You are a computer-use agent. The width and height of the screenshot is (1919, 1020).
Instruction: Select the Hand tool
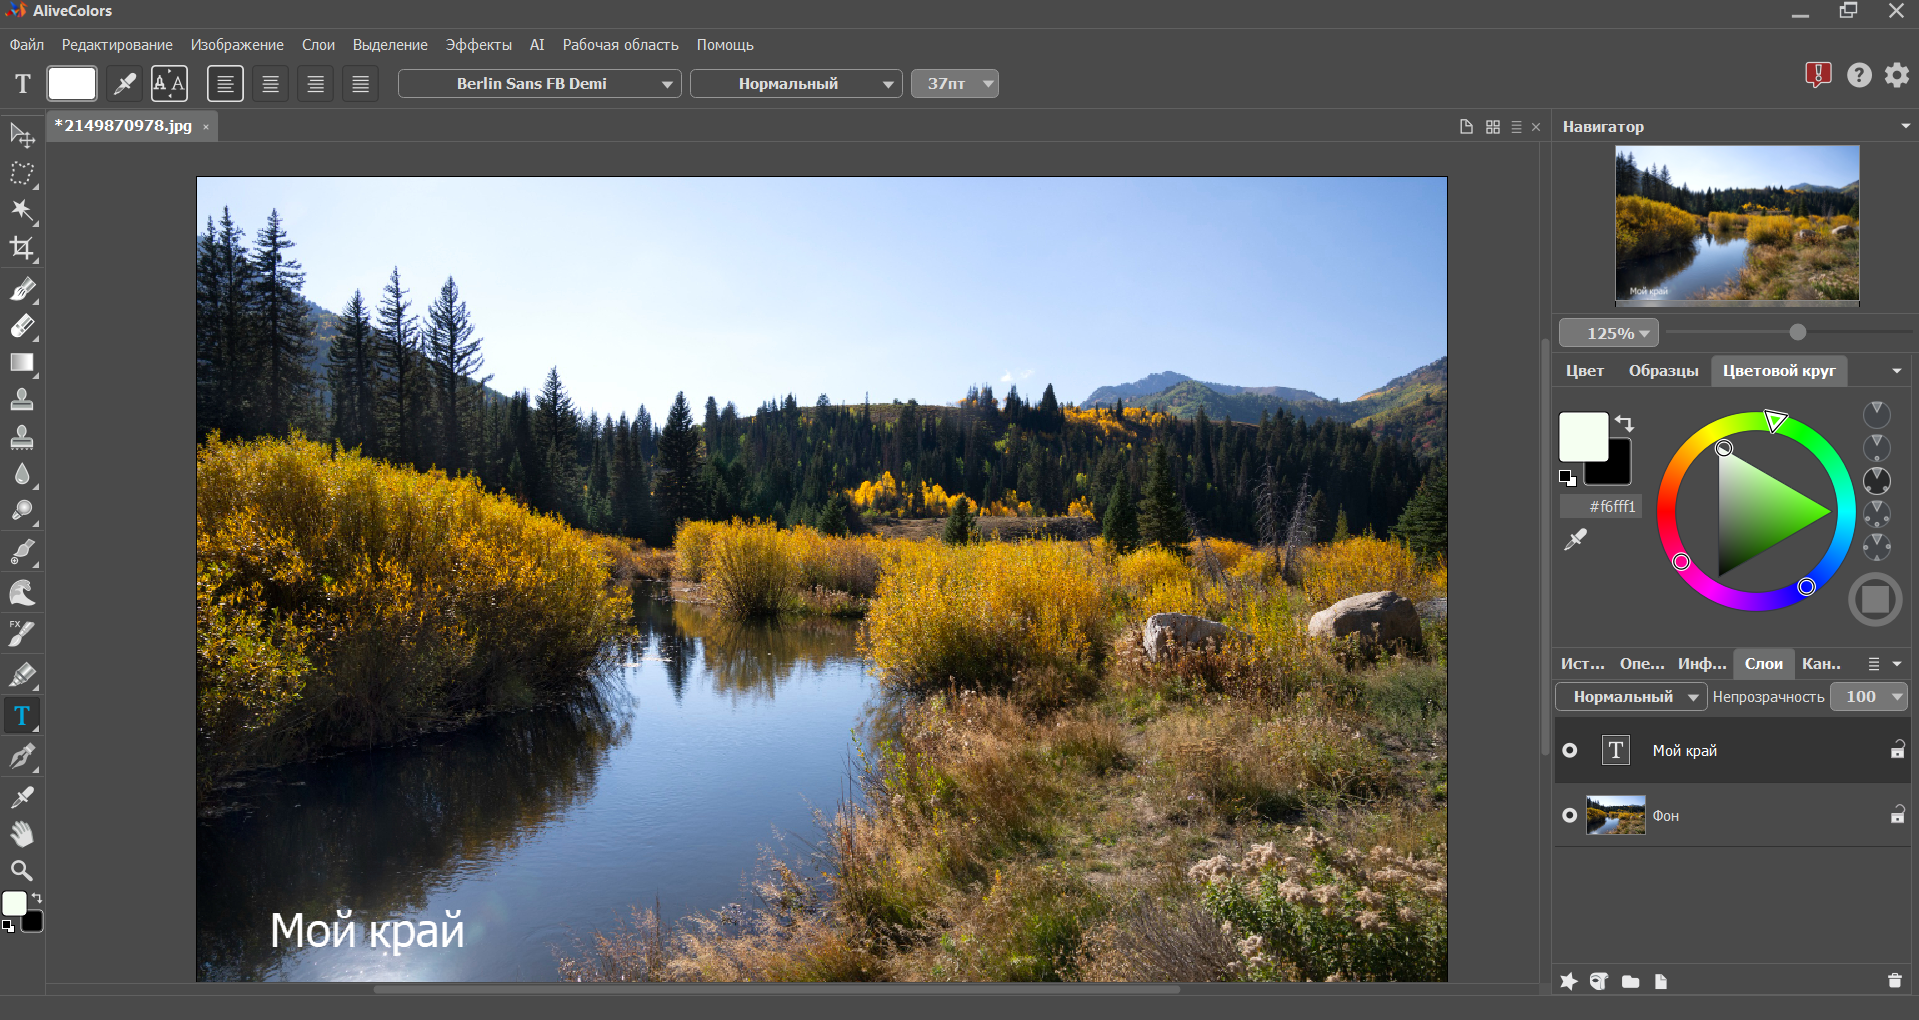point(22,834)
